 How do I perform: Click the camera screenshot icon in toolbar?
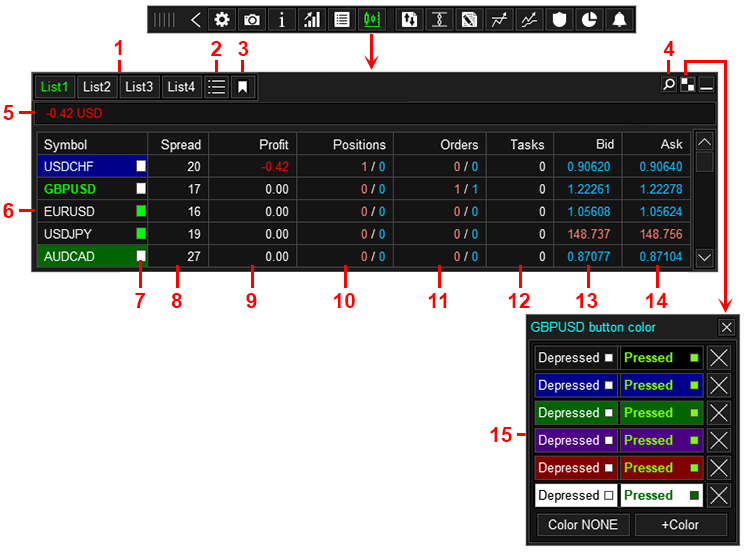point(252,19)
